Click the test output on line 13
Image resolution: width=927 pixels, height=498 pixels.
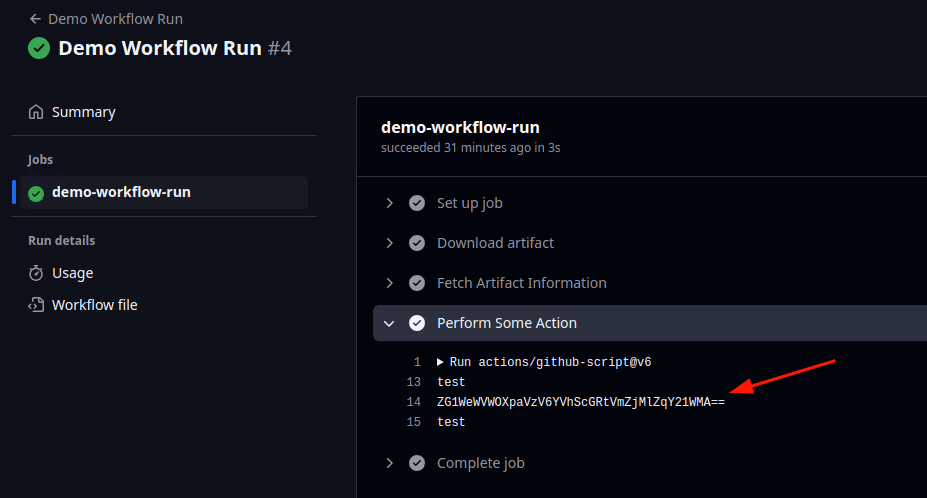[451, 382]
